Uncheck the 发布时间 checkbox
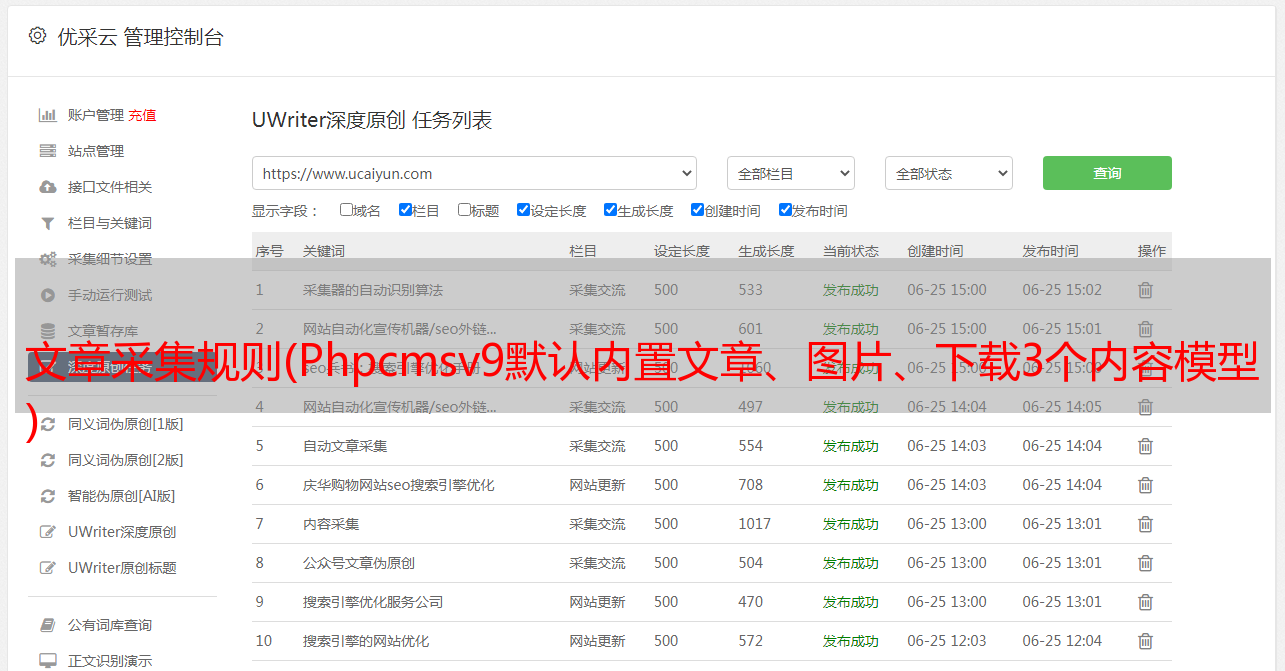Image resolution: width=1285 pixels, height=671 pixels. tap(785, 210)
